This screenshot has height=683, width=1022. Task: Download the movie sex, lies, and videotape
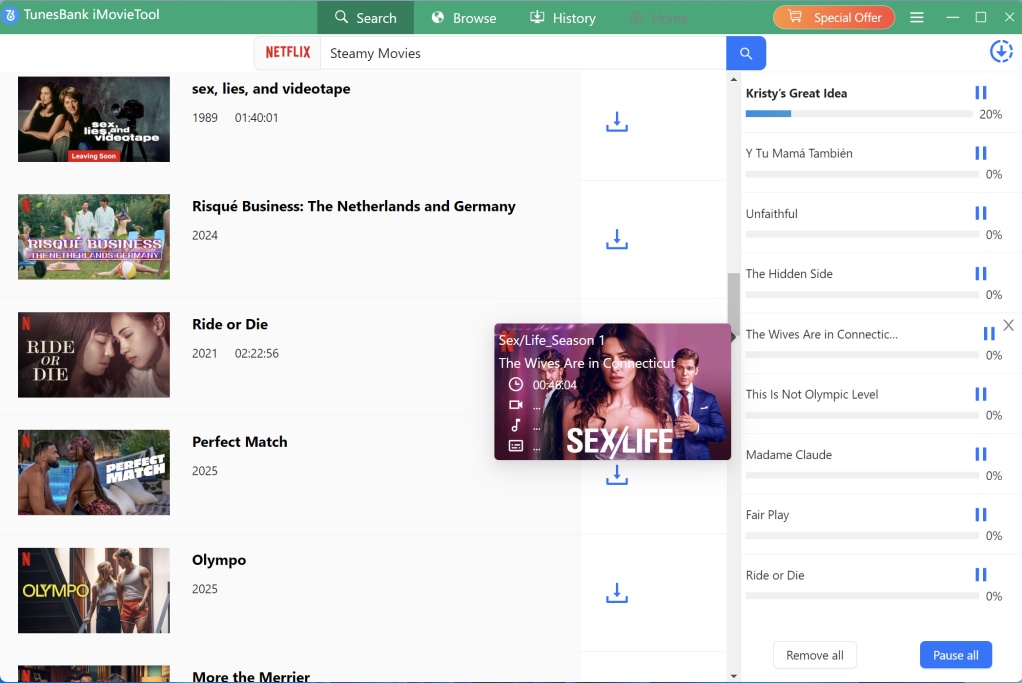[x=616, y=121]
